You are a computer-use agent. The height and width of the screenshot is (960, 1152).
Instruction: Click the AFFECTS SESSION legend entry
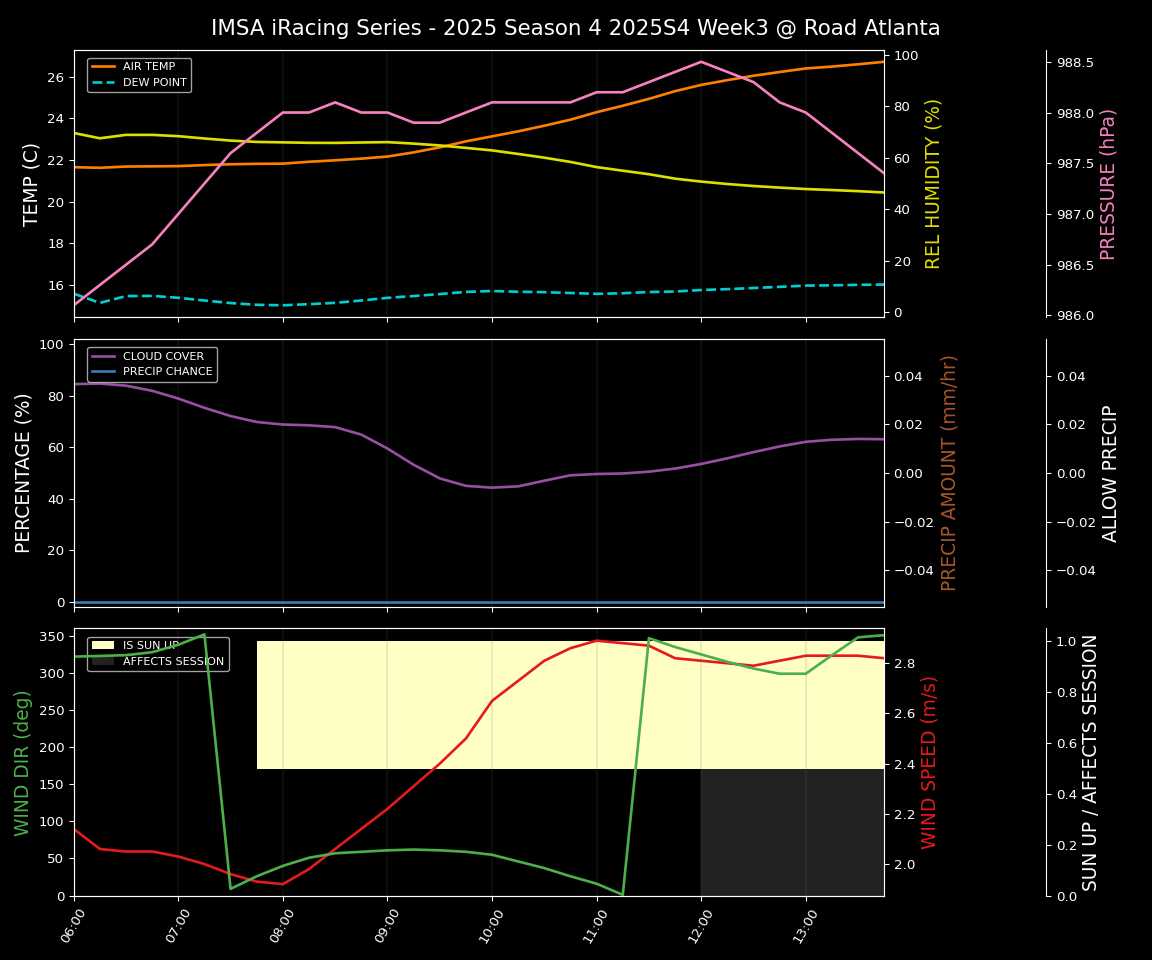172,661
